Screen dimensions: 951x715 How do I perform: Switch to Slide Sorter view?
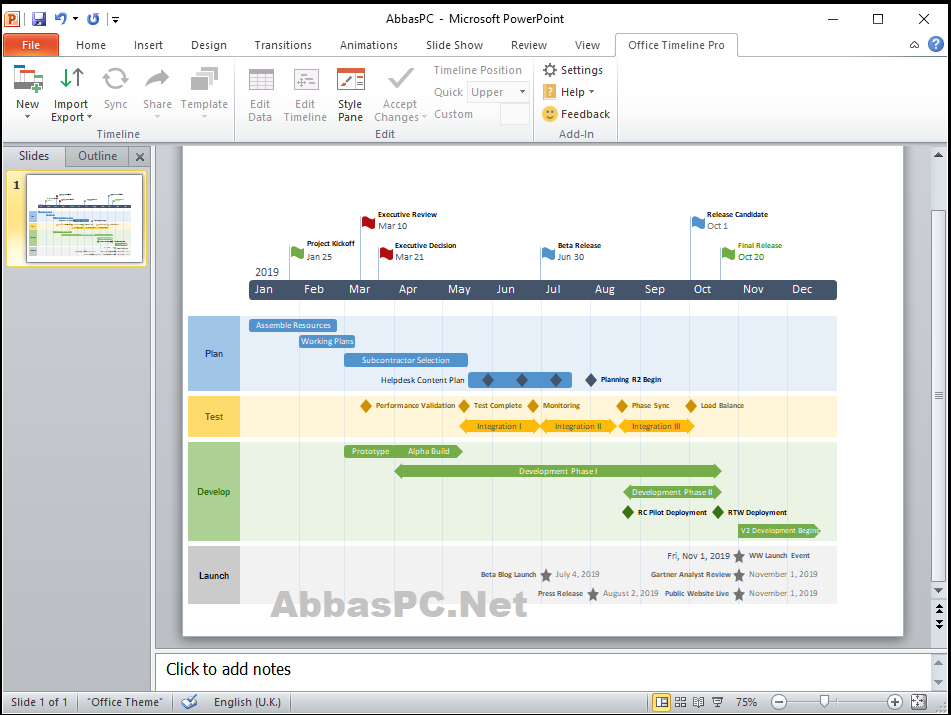tap(680, 702)
